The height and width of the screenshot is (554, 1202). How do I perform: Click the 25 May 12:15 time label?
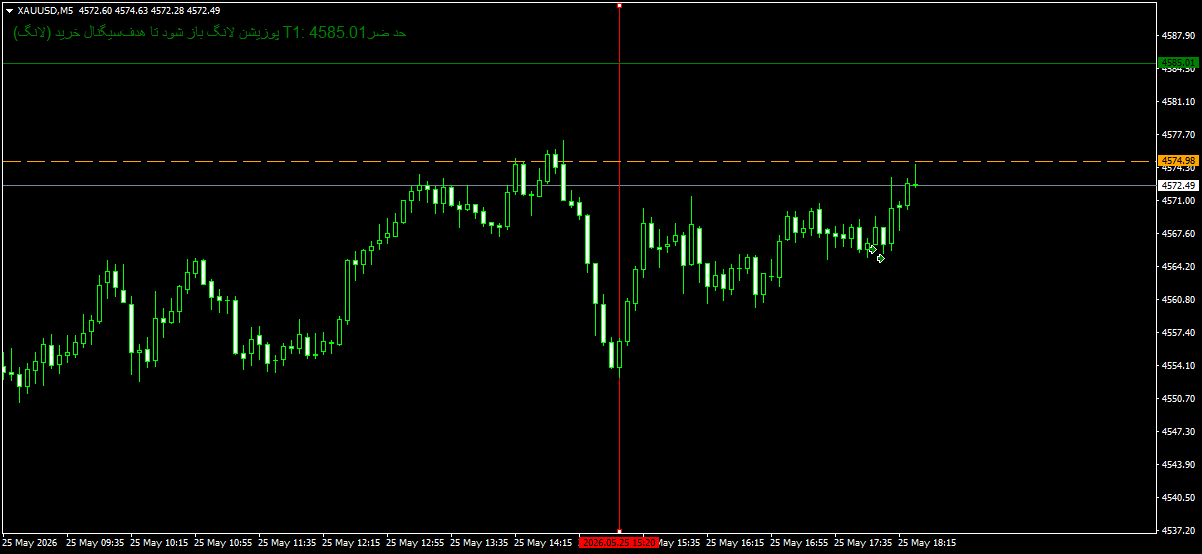pyautogui.click(x=351, y=543)
